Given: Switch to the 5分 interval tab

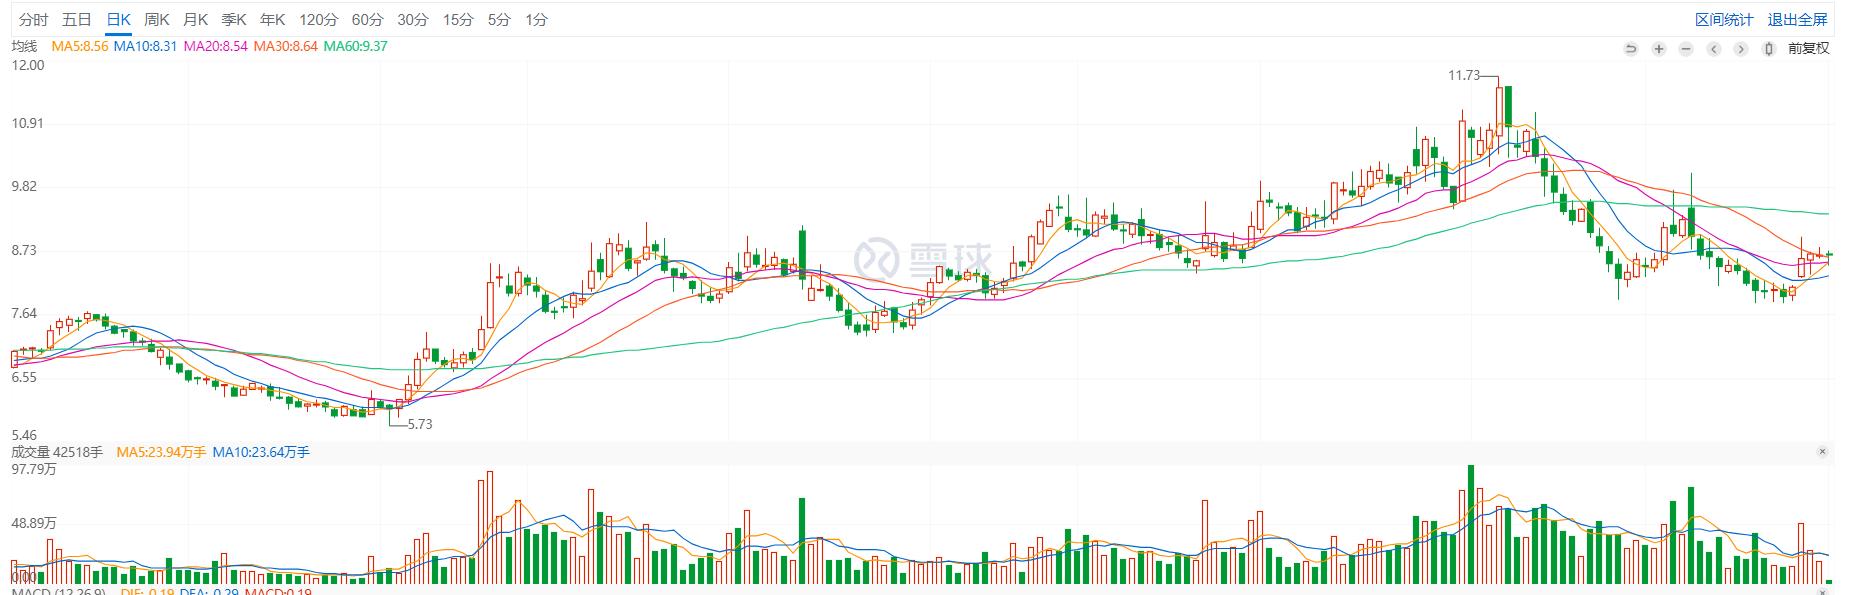Looking at the screenshot, I should point(499,20).
